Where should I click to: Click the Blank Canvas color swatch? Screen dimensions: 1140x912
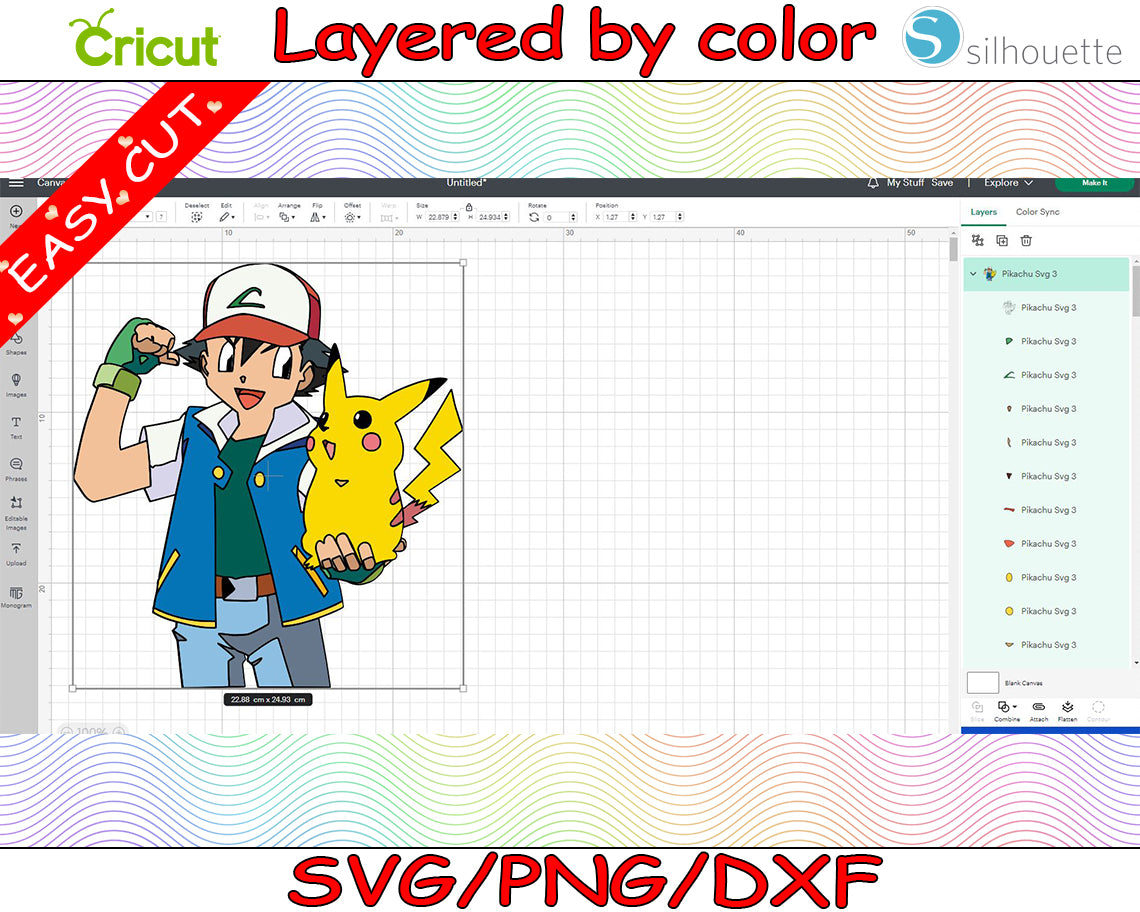(x=982, y=682)
